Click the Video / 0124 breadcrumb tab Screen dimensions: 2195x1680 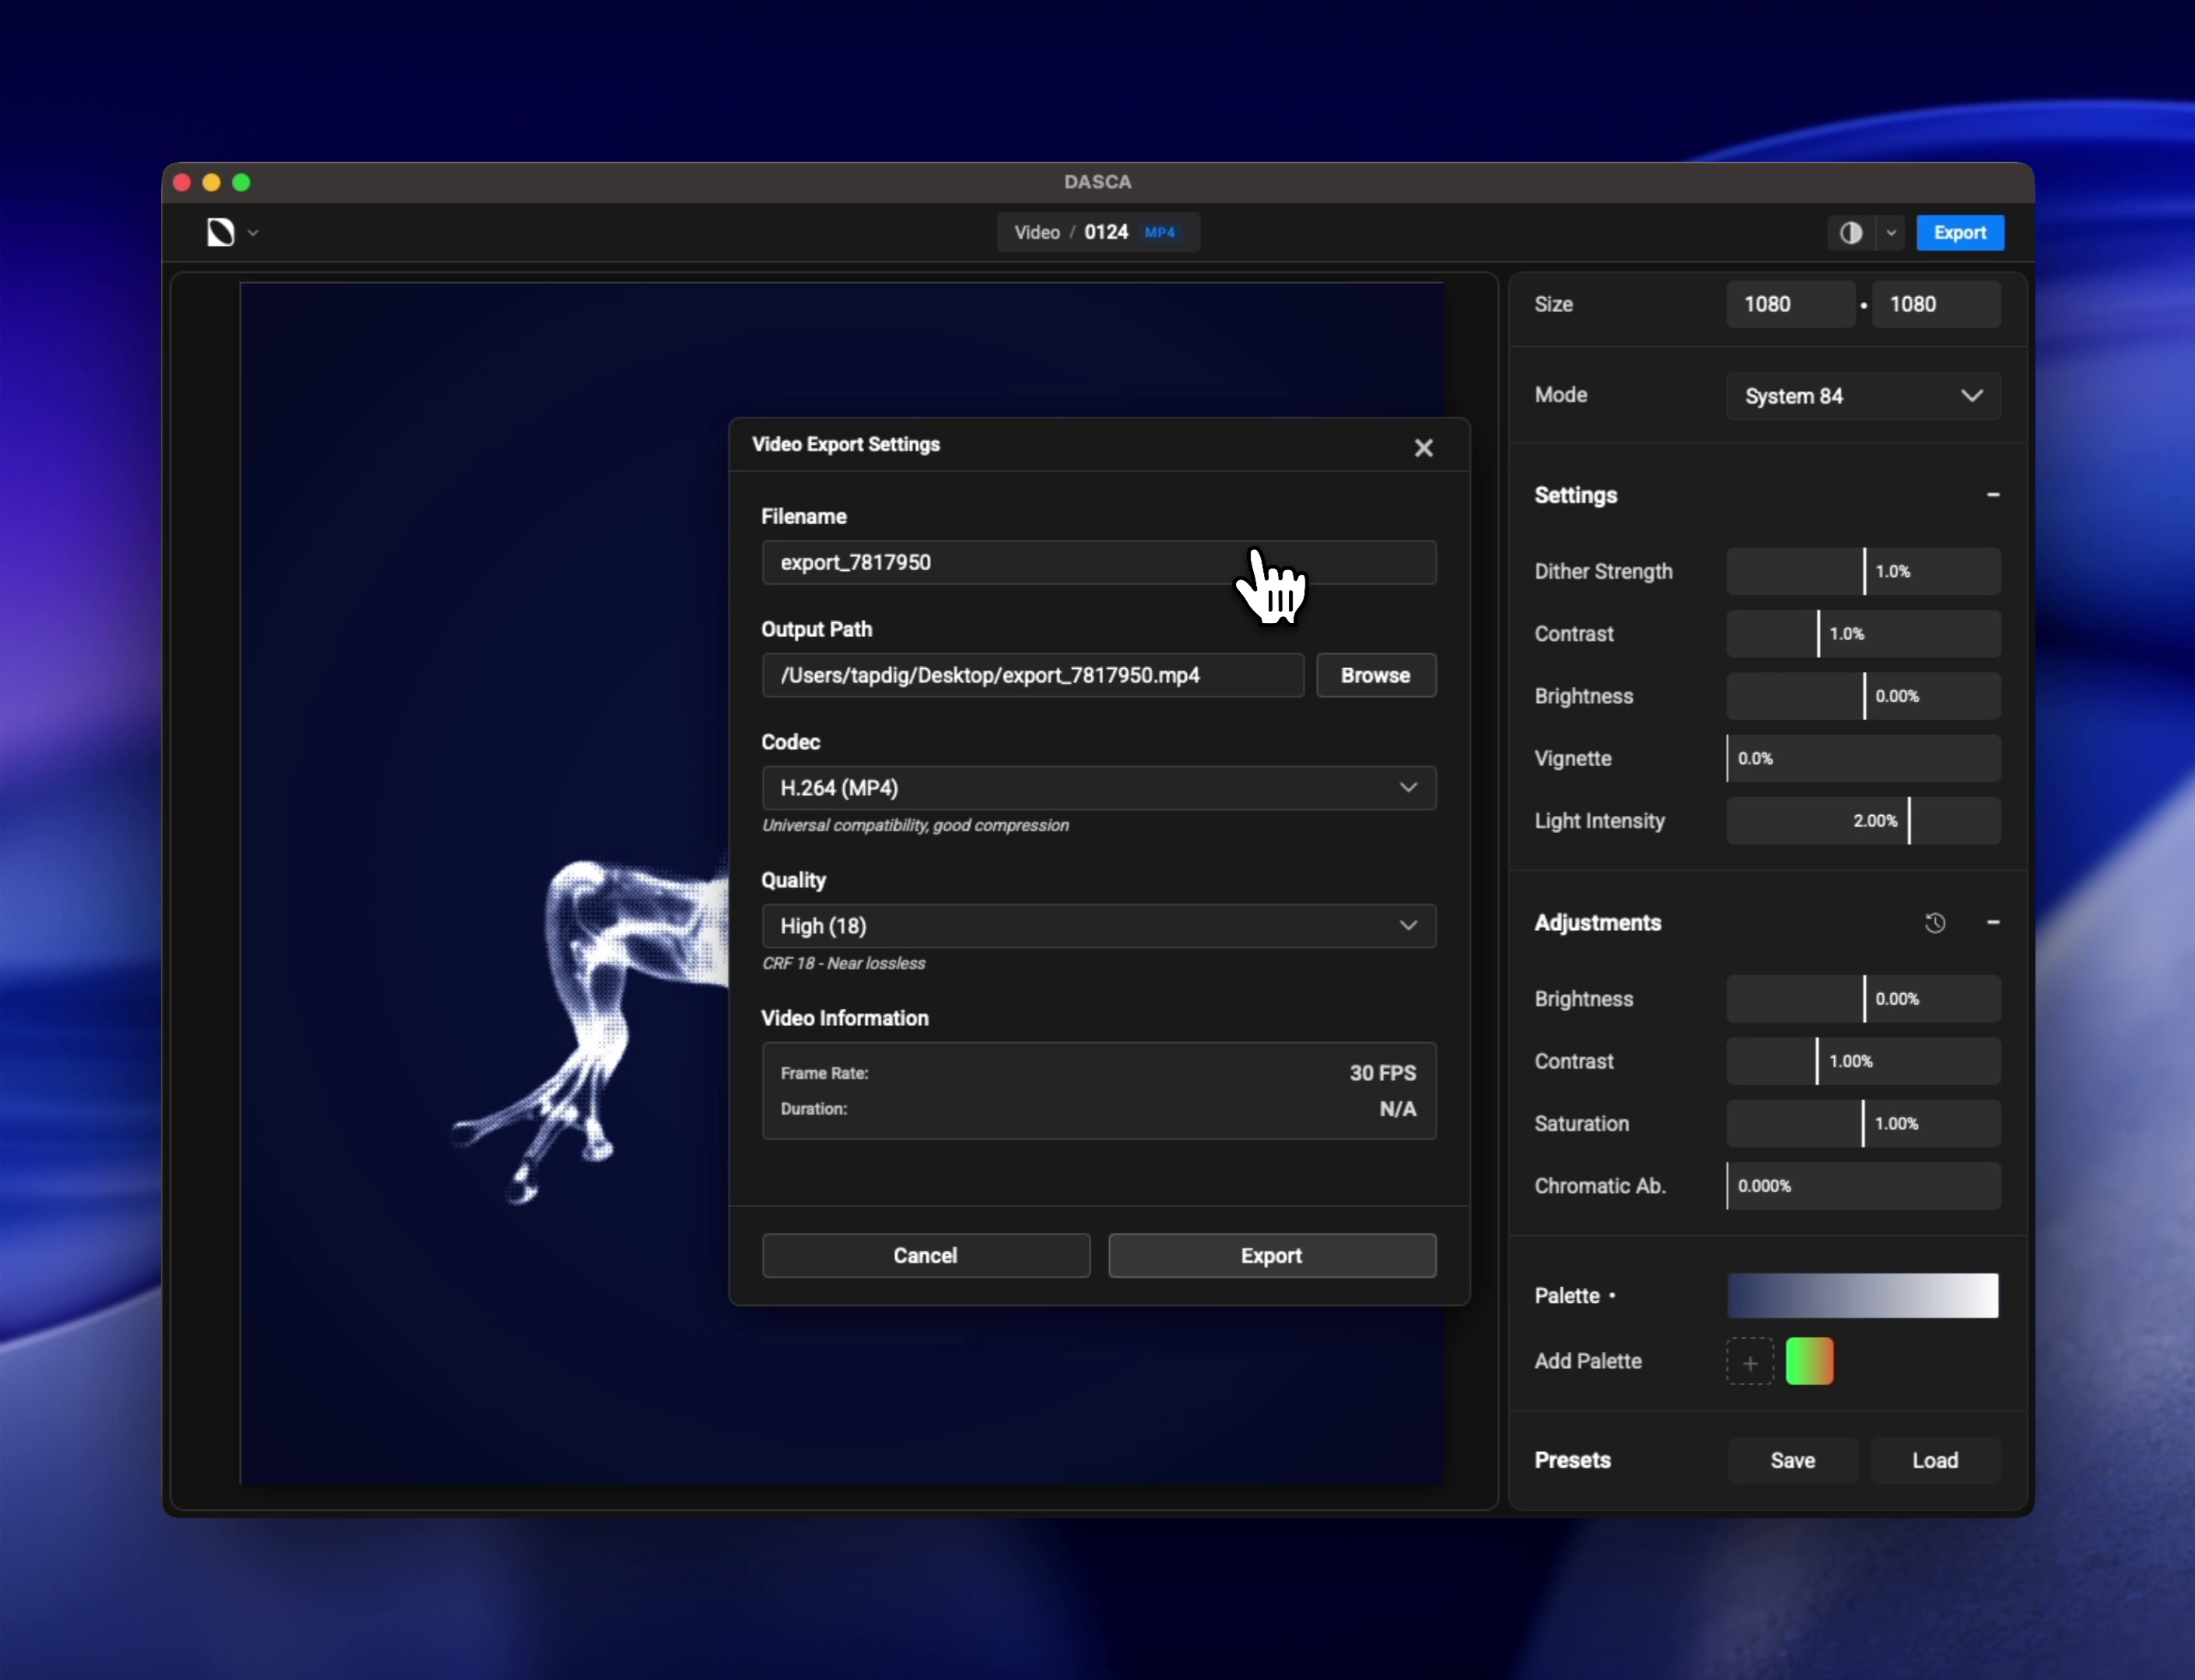1097,232
